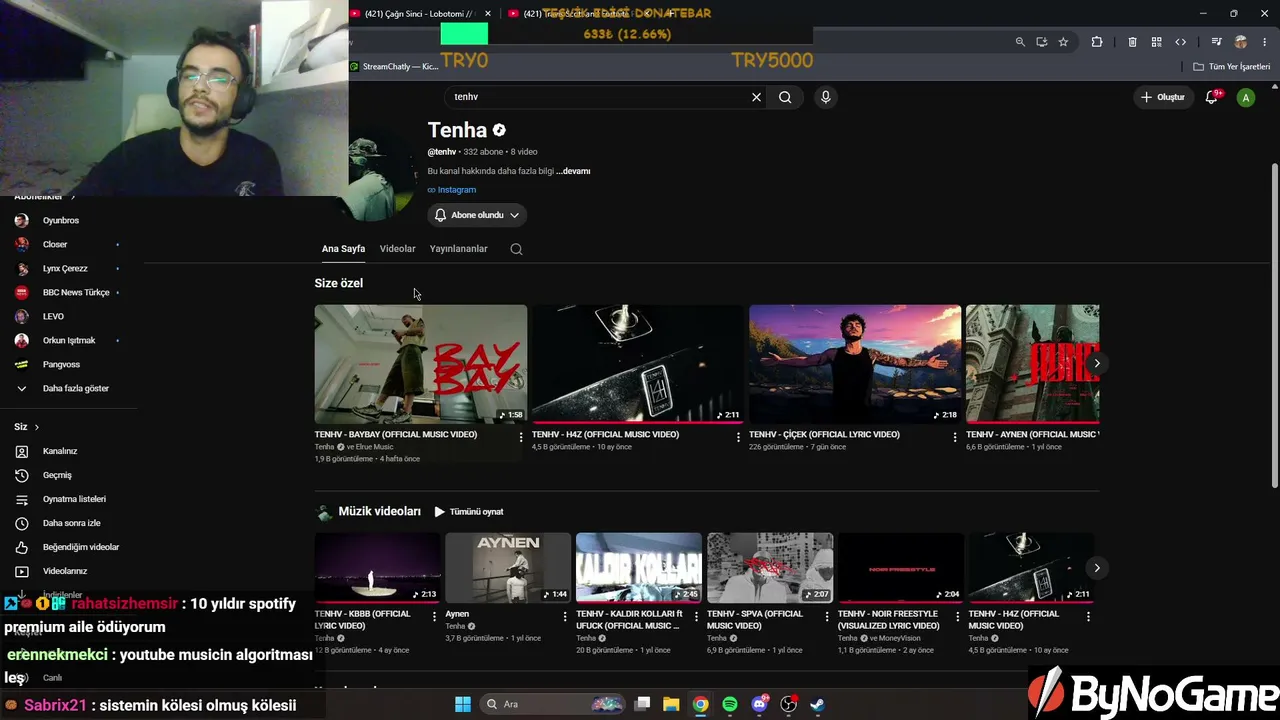Select the Ana Sayfa channel tab

[x=343, y=249]
